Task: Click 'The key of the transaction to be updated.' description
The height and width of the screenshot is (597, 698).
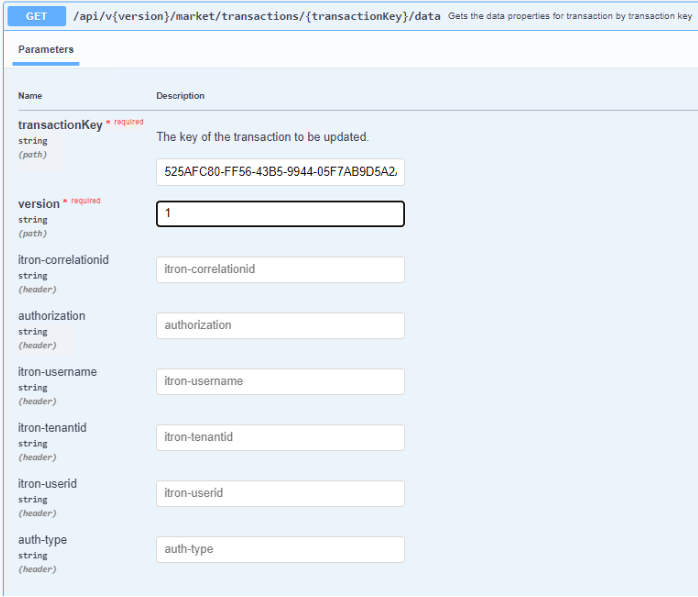Action: (x=263, y=137)
